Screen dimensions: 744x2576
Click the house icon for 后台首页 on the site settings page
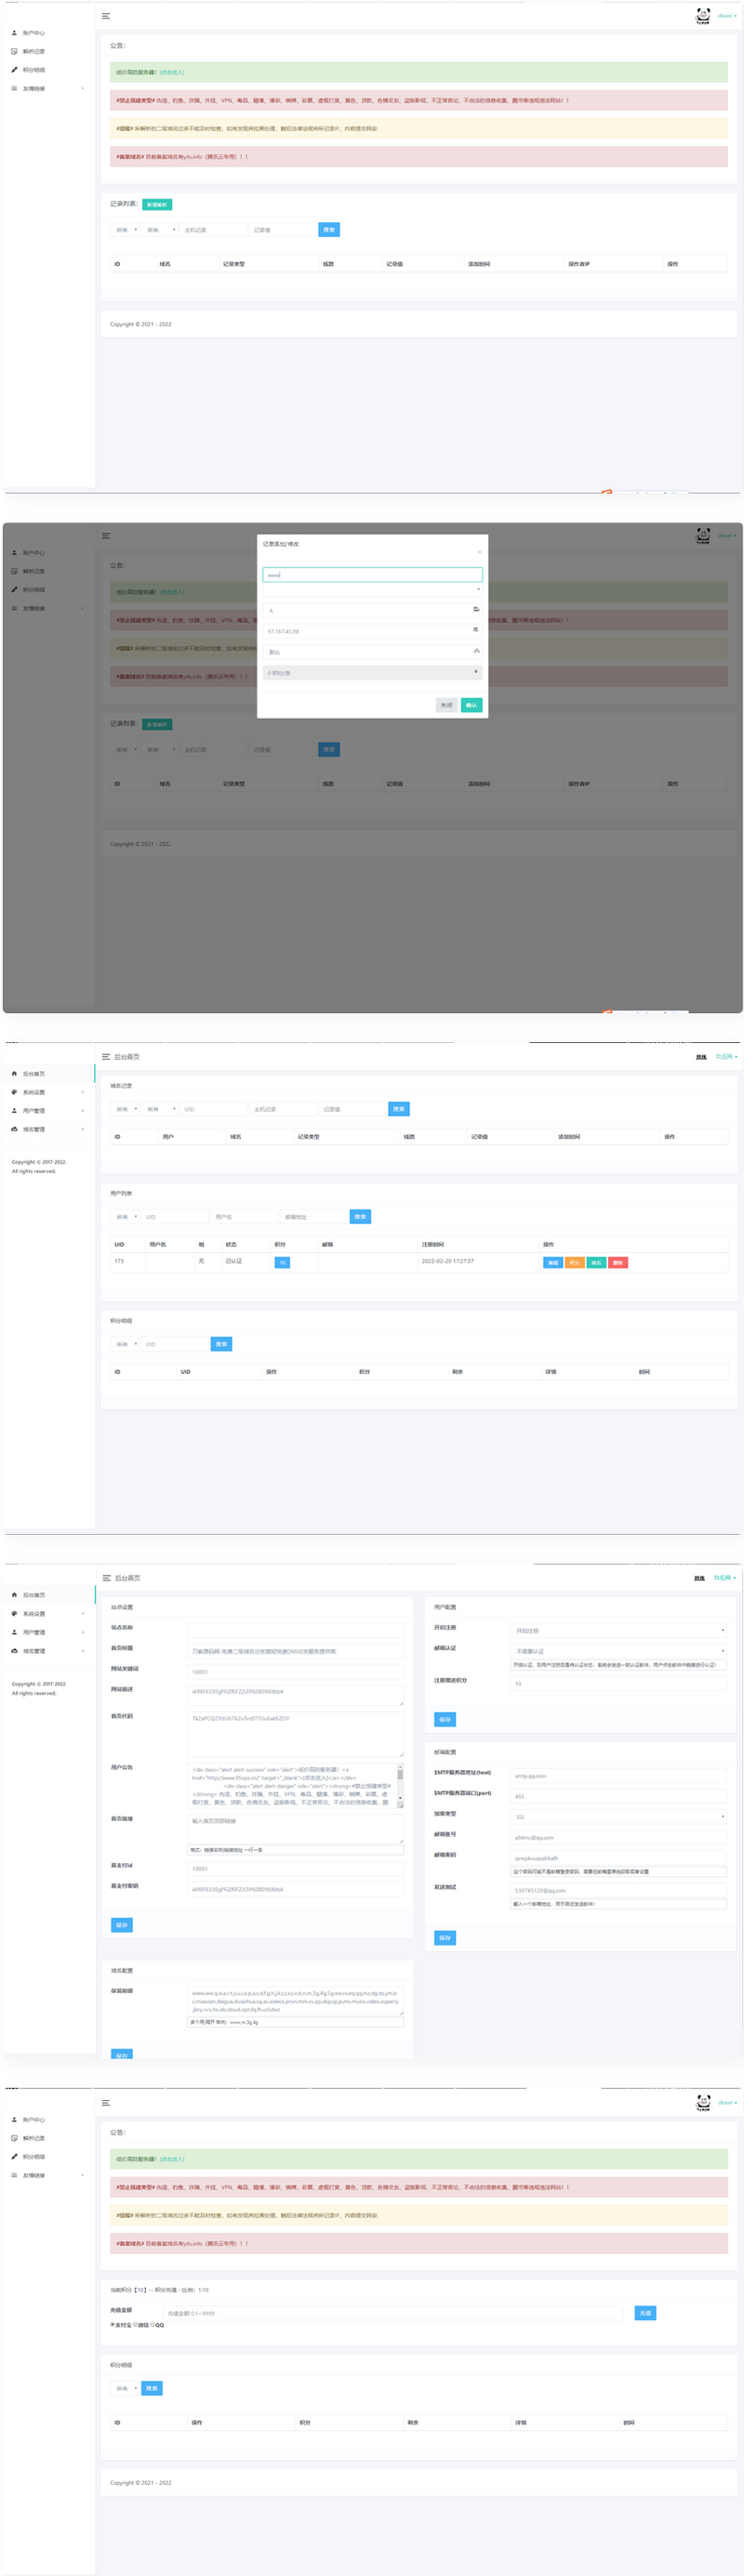tap(14, 1595)
